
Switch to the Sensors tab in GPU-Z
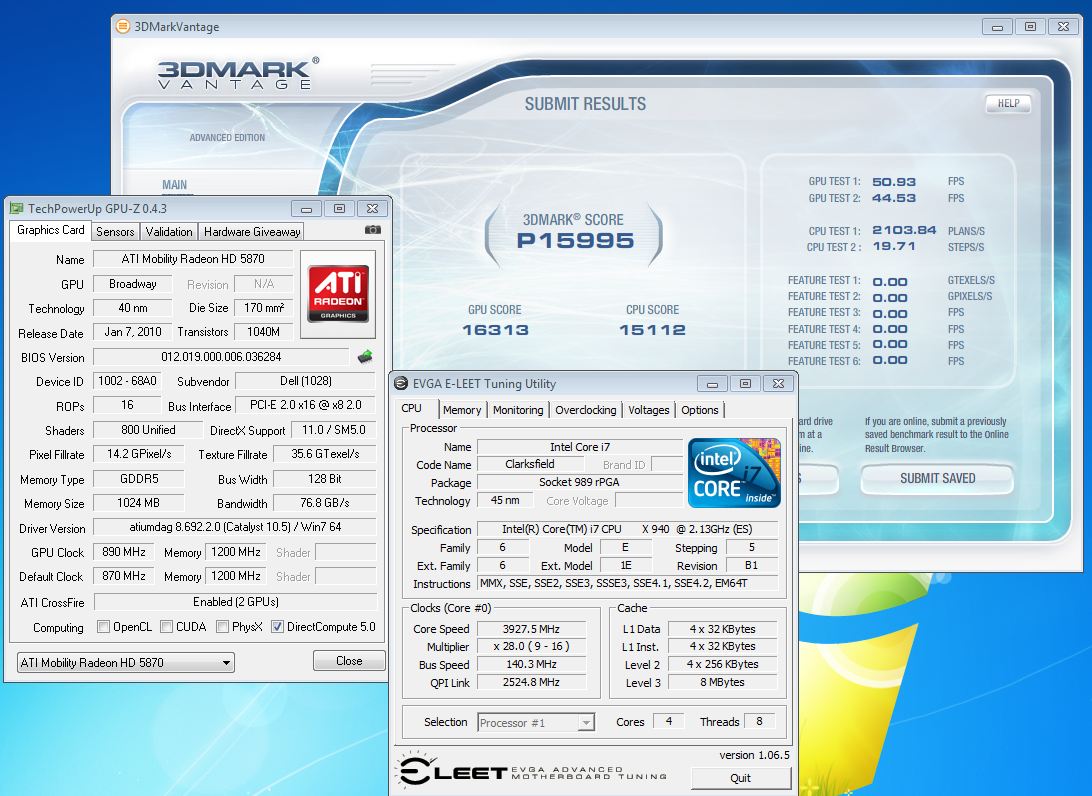[x=115, y=232]
